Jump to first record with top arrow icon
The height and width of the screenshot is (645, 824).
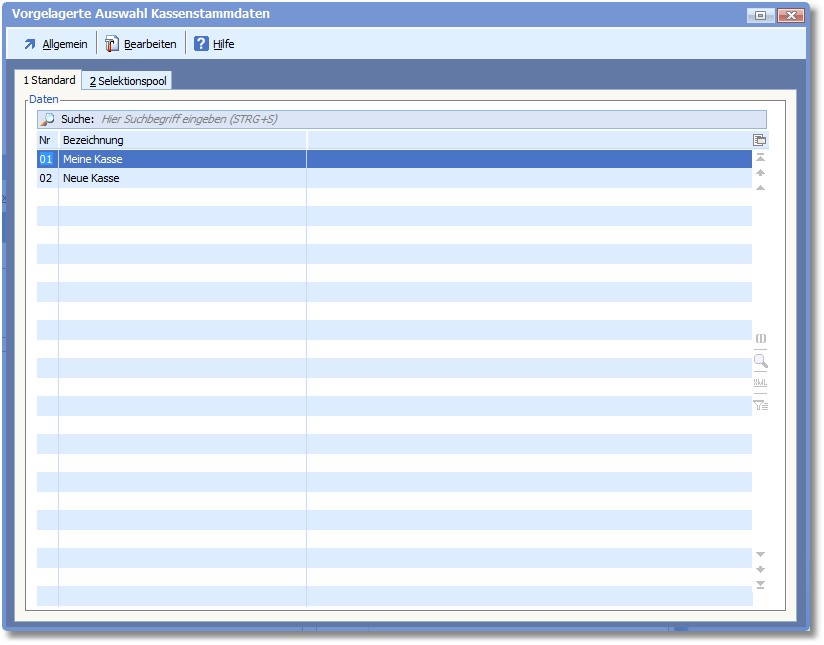[760, 158]
